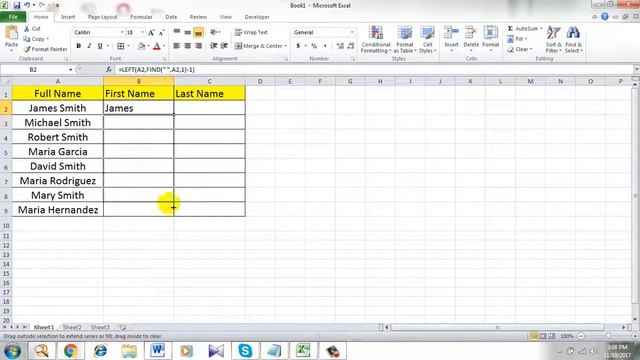Apply comma style
Screen dimensions: 640x360
point(325,46)
